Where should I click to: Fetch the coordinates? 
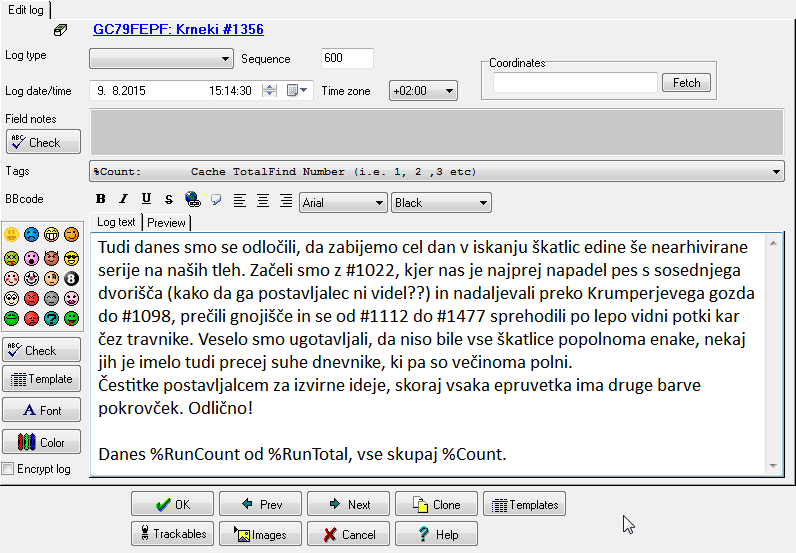tap(686, 83)
